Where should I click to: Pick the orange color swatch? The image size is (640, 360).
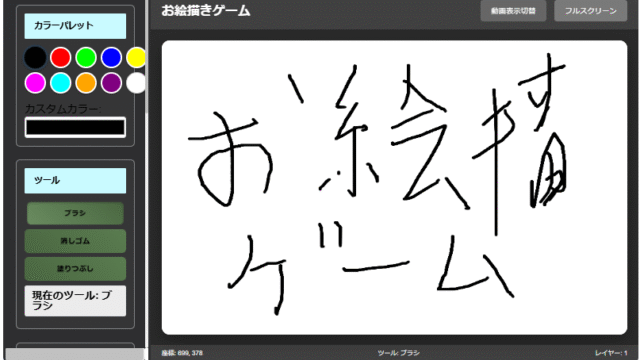coord(86,83)
